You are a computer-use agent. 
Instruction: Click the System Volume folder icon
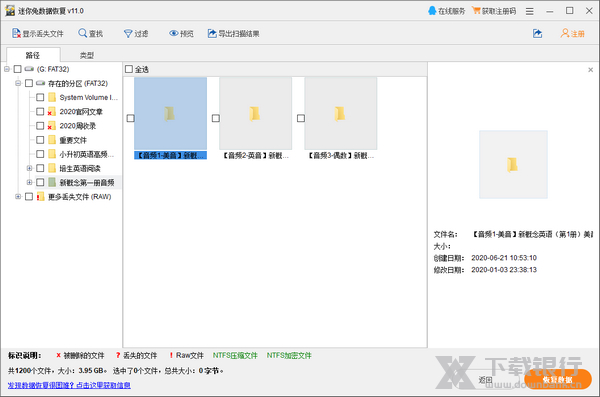tap(52, 97)
